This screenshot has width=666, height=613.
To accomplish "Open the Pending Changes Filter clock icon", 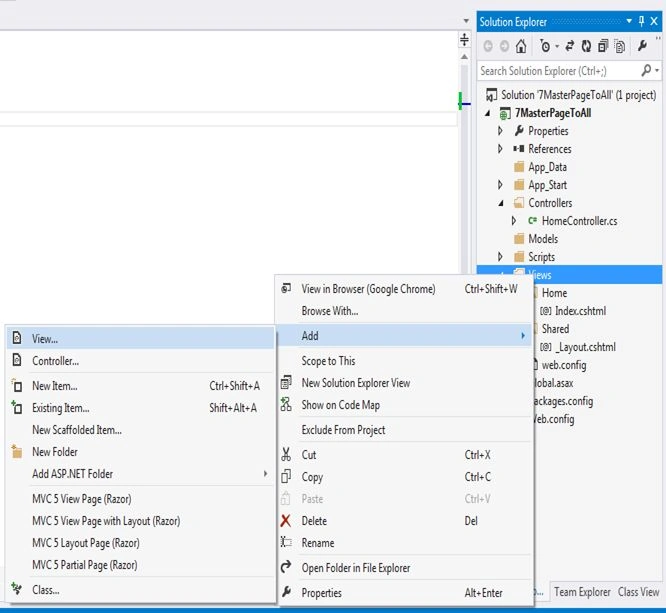I will point(545,46).
